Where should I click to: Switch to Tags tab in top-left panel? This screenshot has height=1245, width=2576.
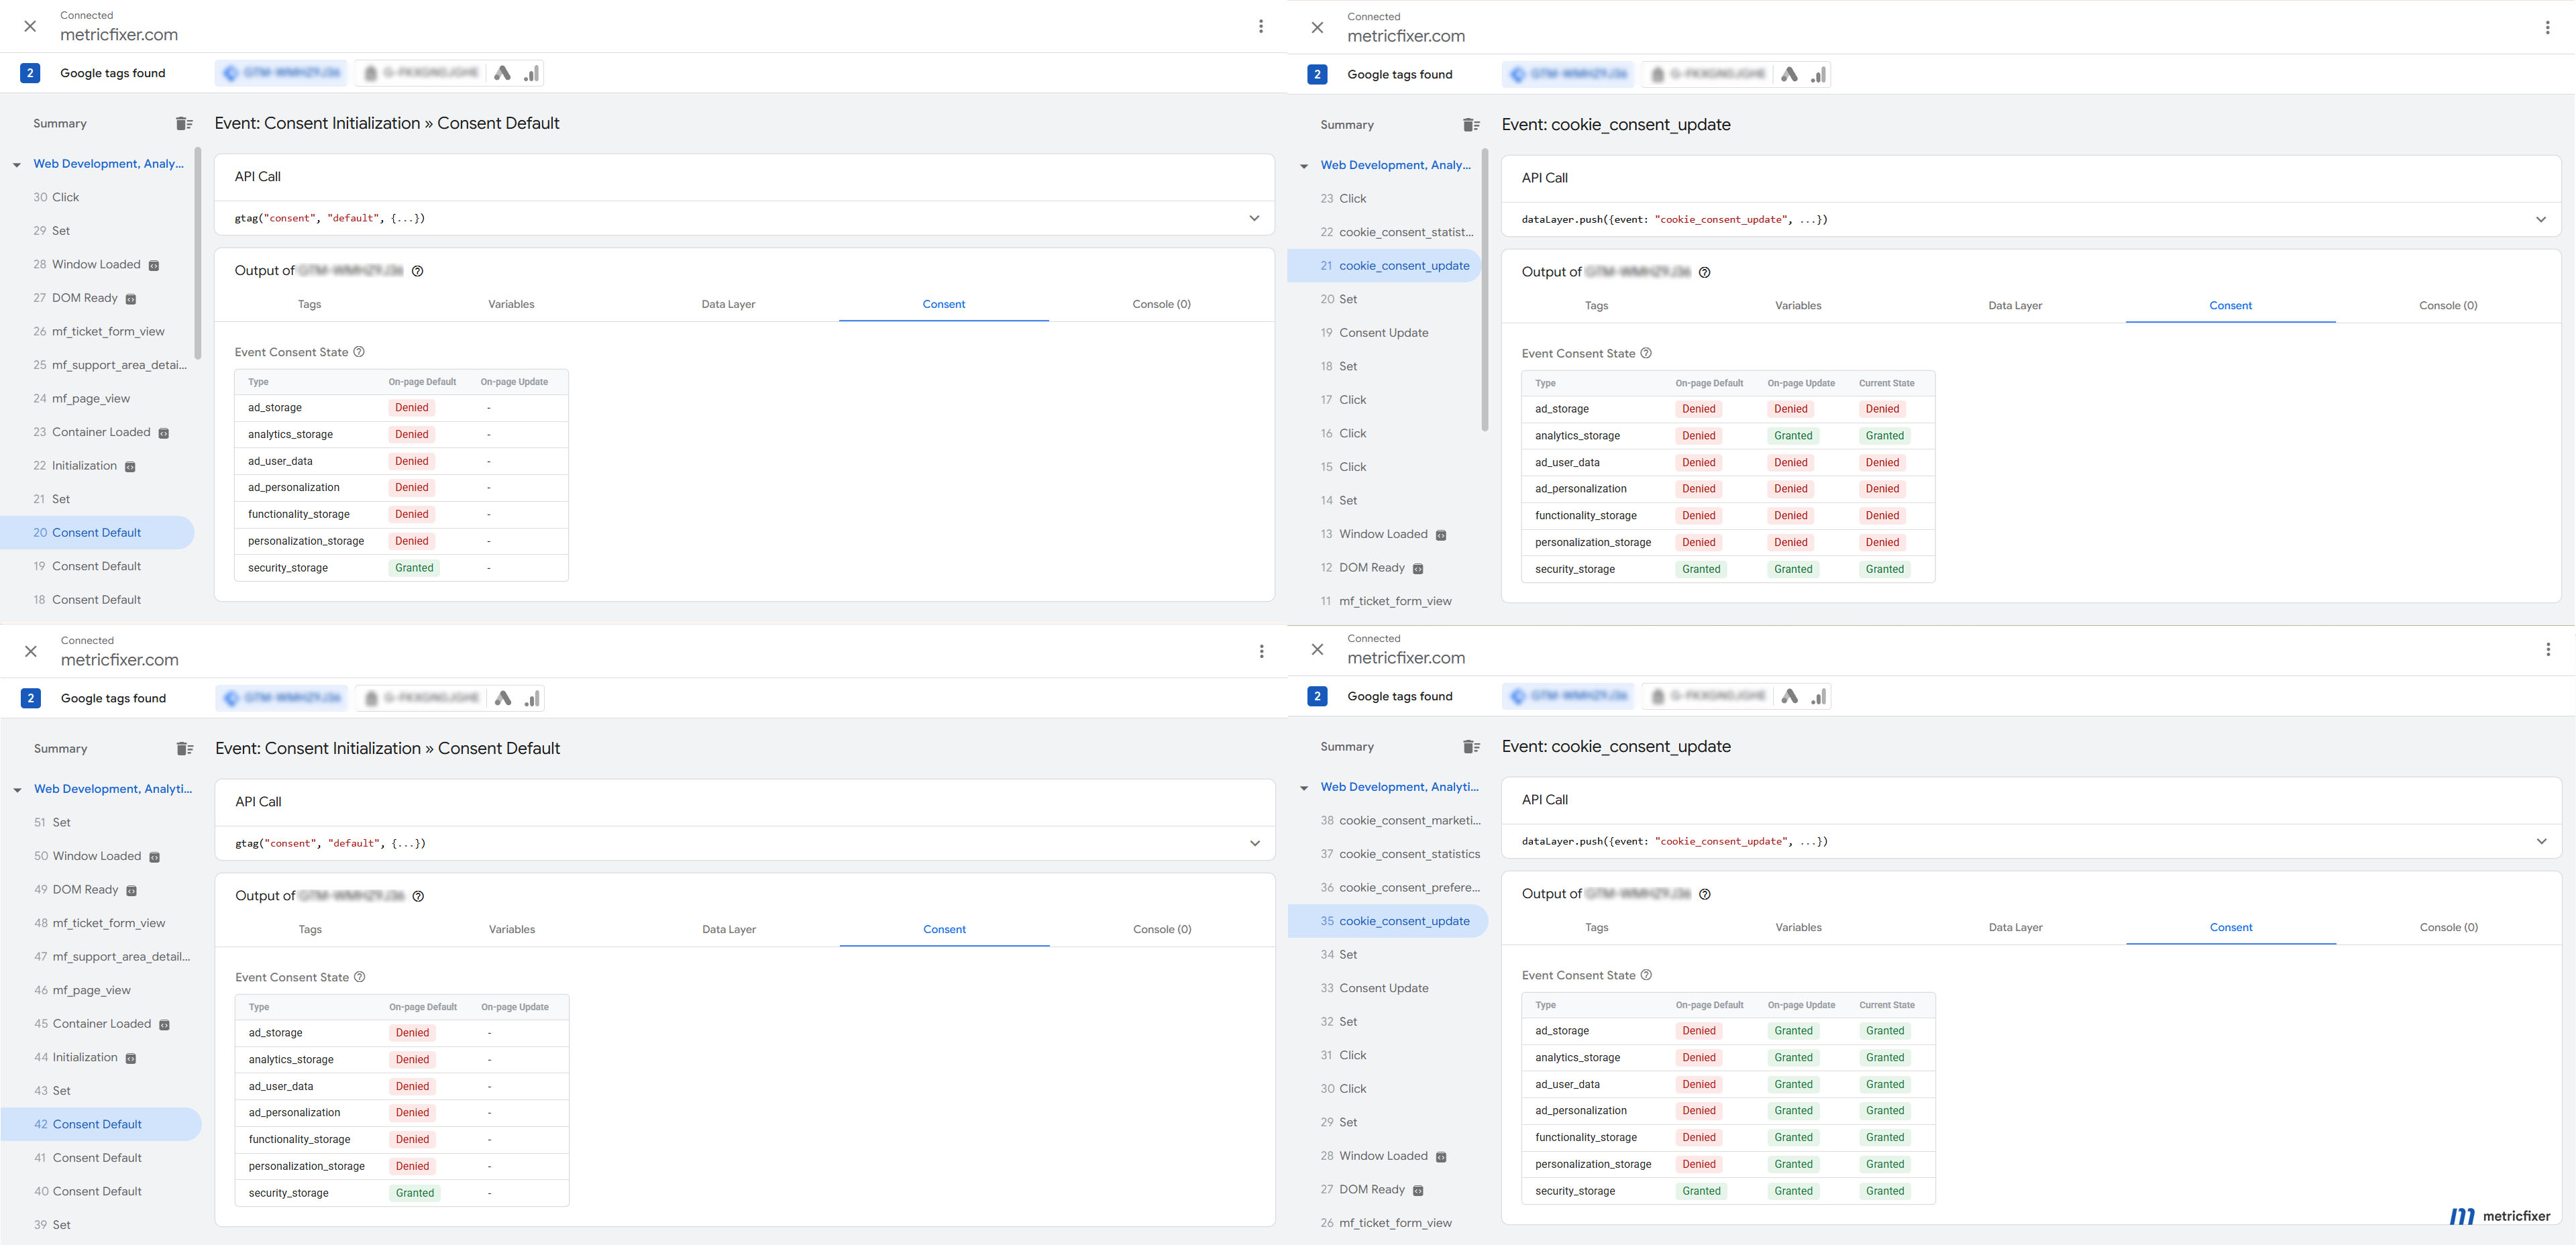(x=309, y=304)
